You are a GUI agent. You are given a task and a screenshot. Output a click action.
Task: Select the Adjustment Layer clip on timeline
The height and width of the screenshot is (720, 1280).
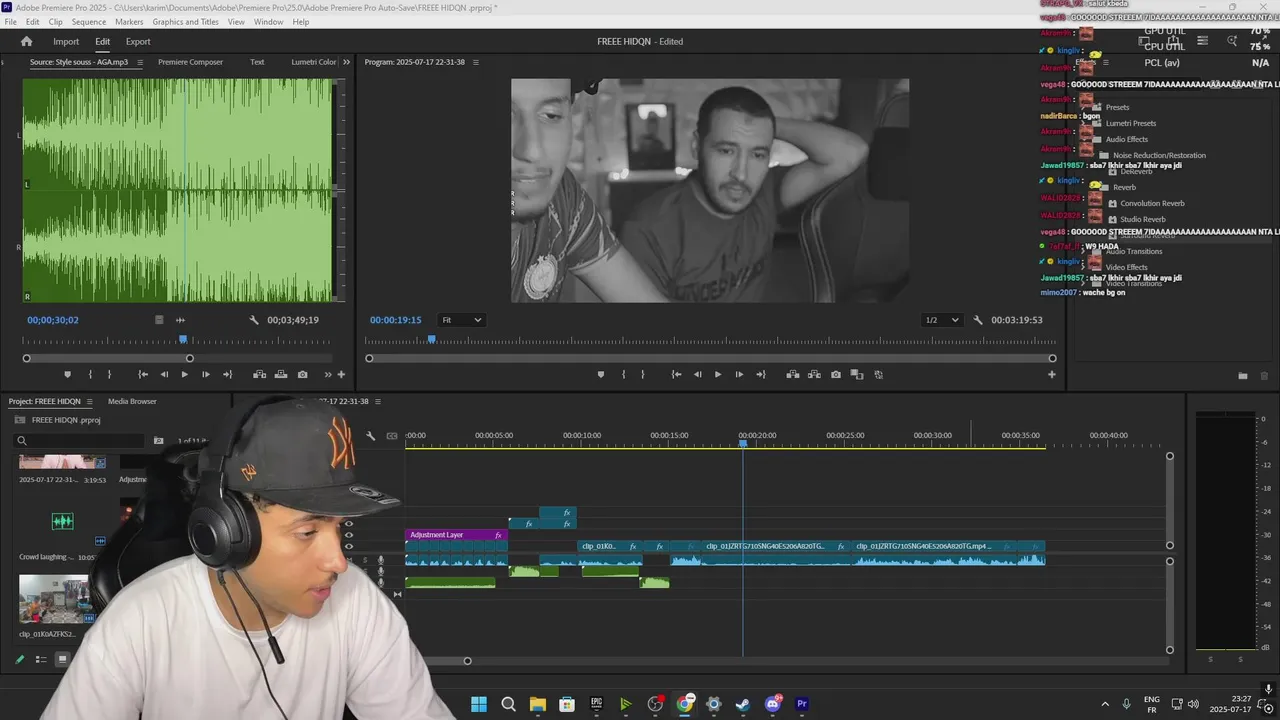[x=456, y=535]
